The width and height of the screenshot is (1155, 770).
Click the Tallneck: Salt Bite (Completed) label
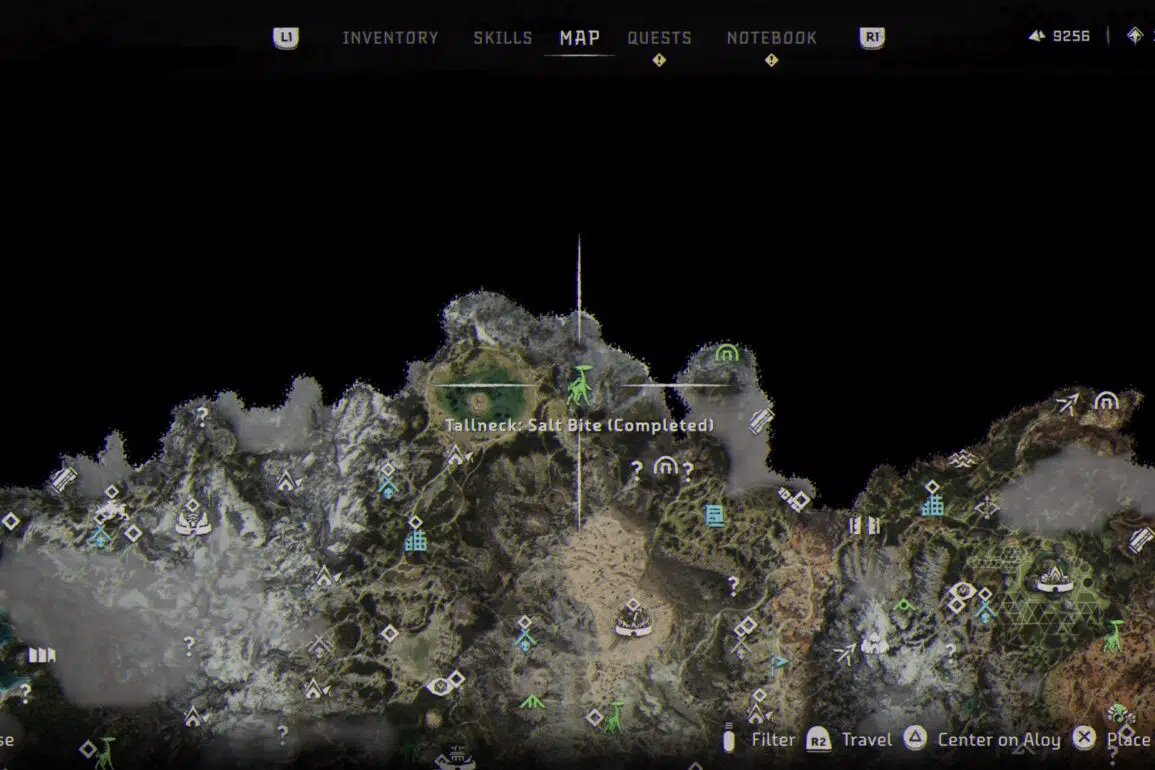(x=580, y=425)
